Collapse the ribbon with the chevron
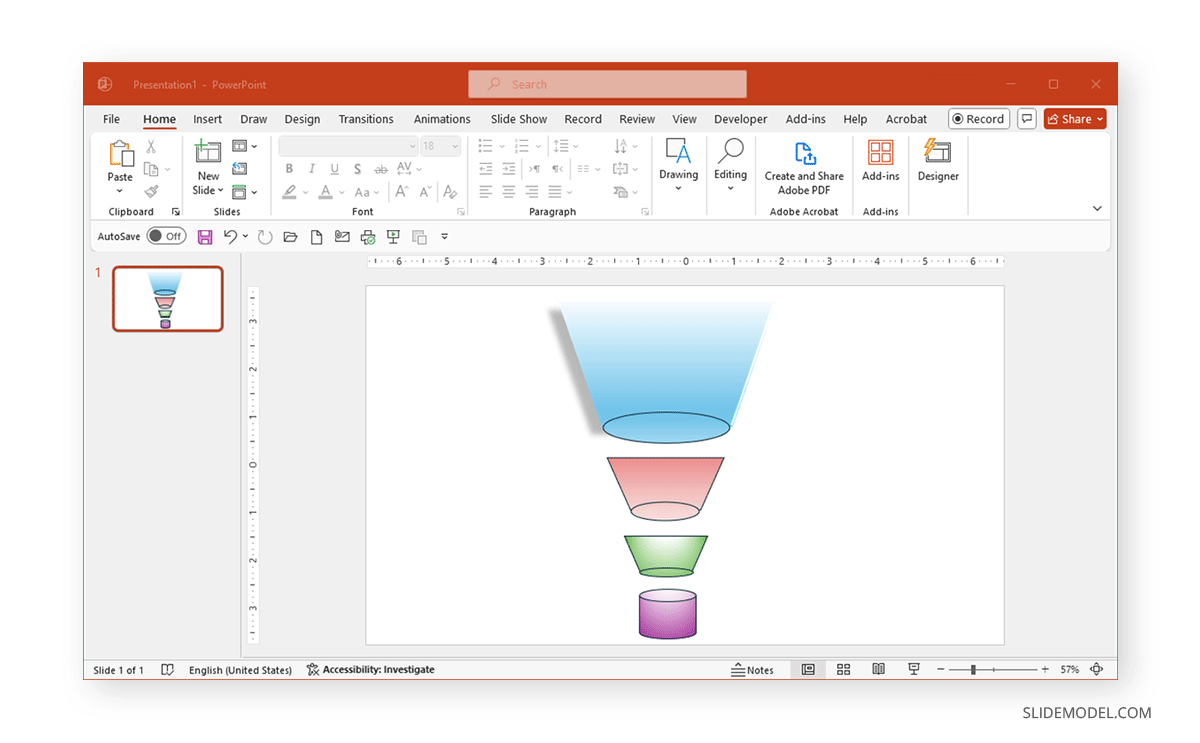Image resolution: width=1200 pixels, height=743 pixels. point(1097,209)
